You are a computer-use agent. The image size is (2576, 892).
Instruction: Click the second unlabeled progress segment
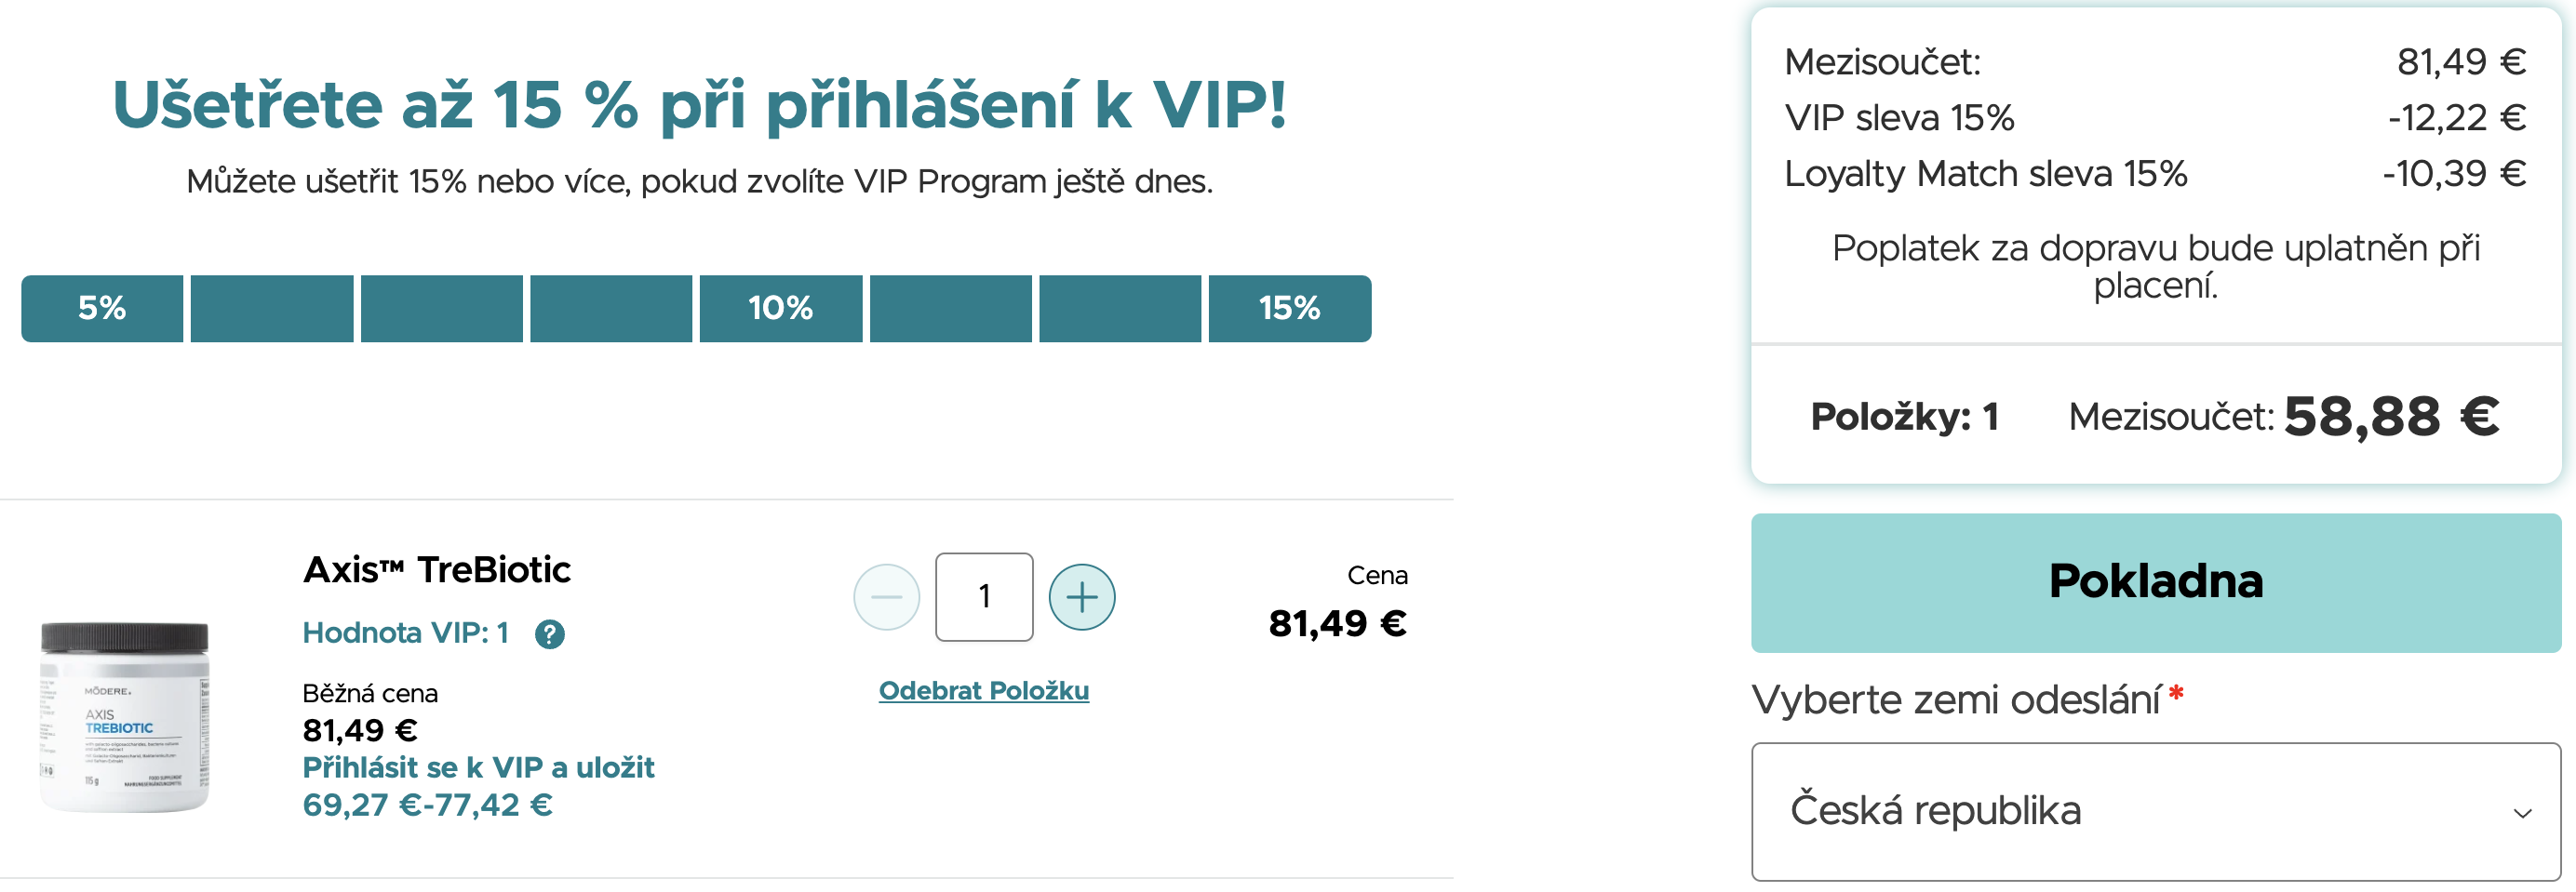click(x=441, y=309)
